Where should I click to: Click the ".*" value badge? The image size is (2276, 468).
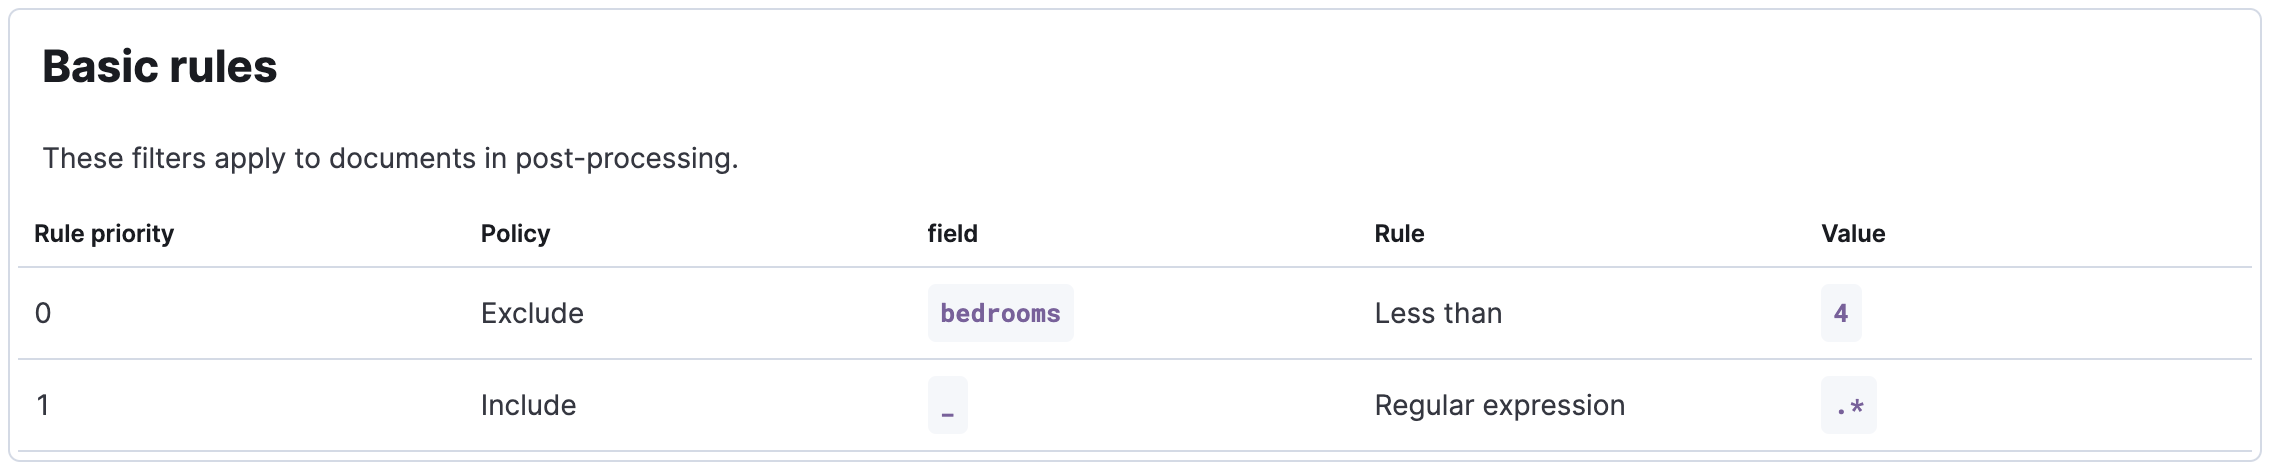pyautogui.click(x=1848, y=405)
